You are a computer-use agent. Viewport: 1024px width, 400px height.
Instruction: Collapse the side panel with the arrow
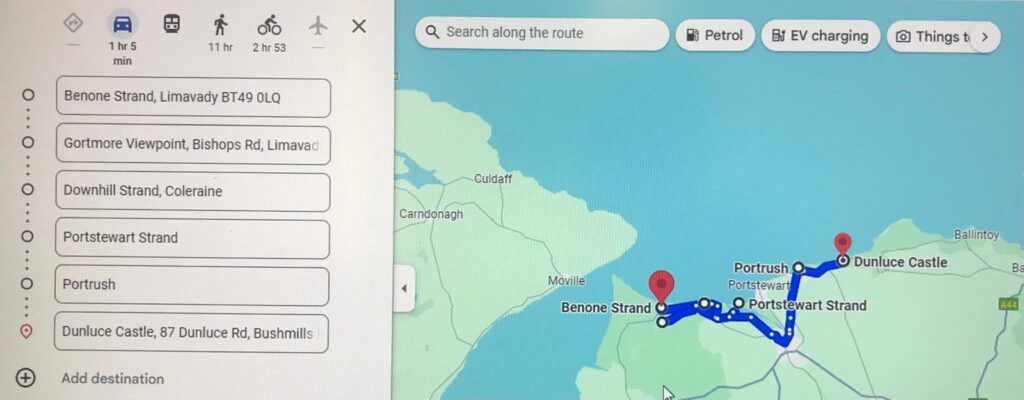click(x=404, y=288)
